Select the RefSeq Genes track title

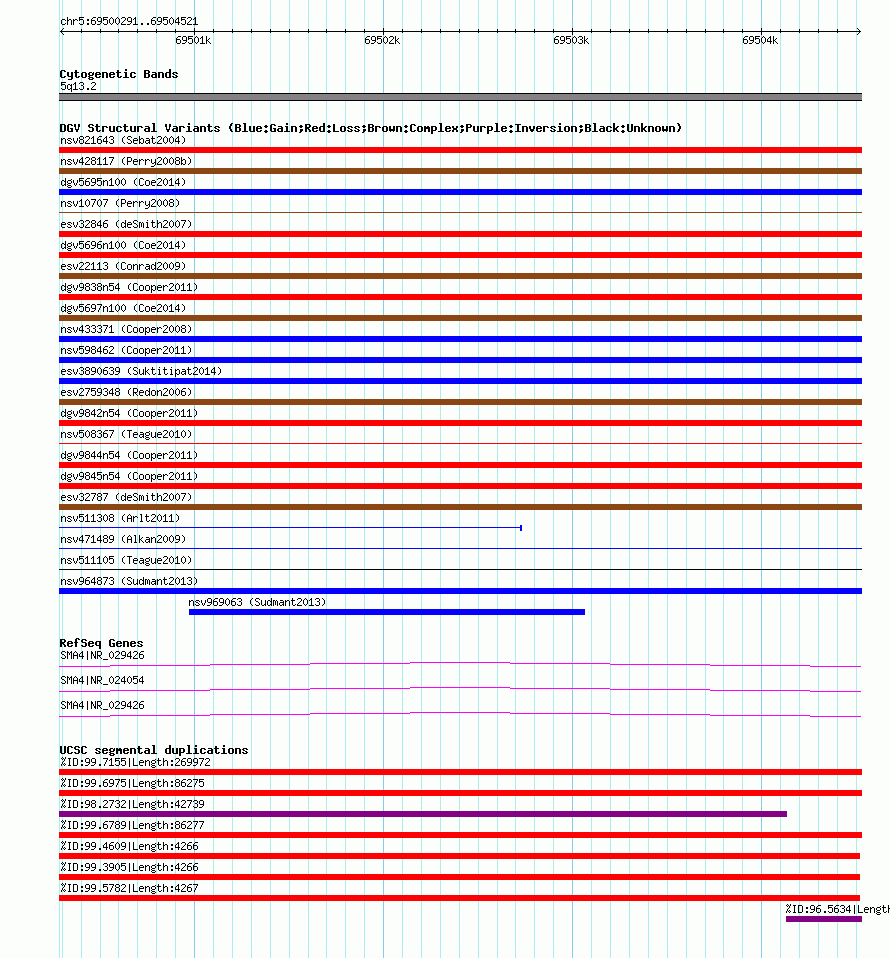101,643
